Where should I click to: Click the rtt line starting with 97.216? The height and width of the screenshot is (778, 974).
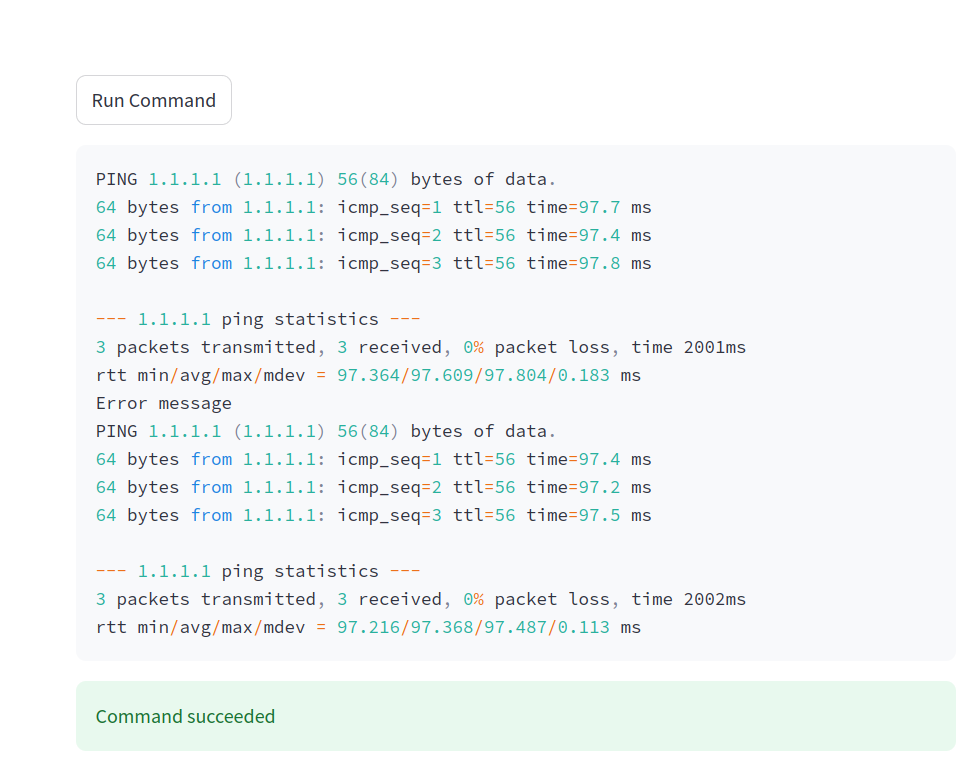point(368,628)
